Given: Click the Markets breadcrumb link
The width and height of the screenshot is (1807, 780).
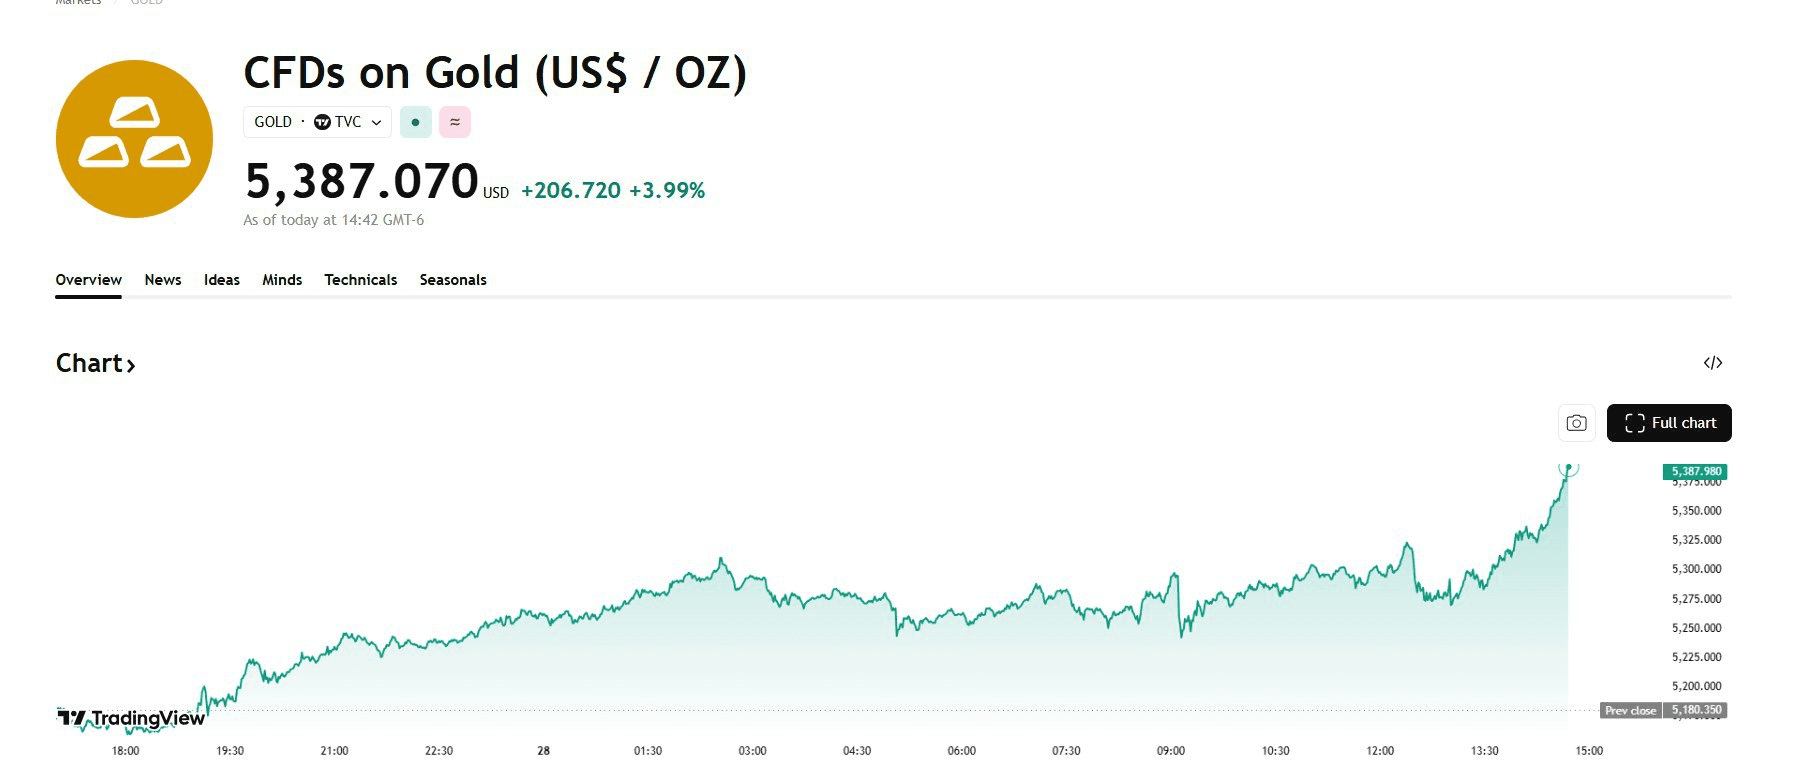Looking at the screenshot, I should 78,3.
